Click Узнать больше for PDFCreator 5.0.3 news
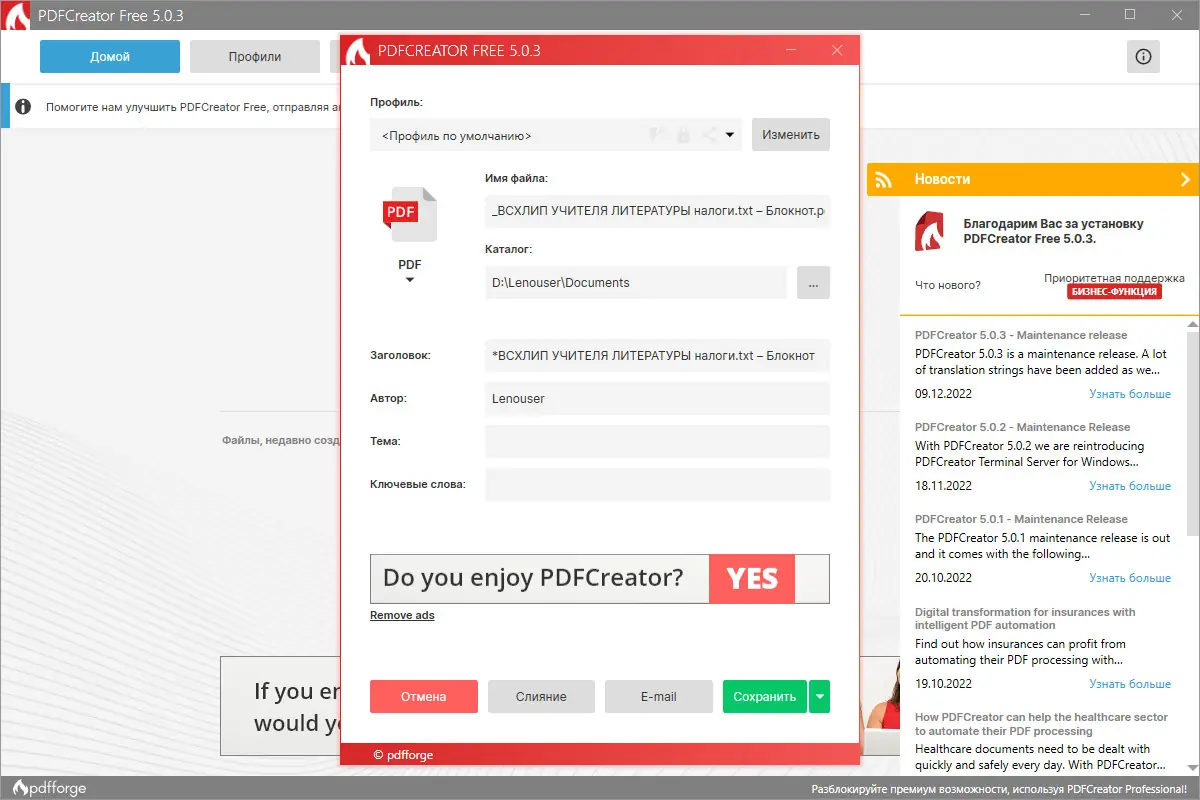 coord(1130,394)
